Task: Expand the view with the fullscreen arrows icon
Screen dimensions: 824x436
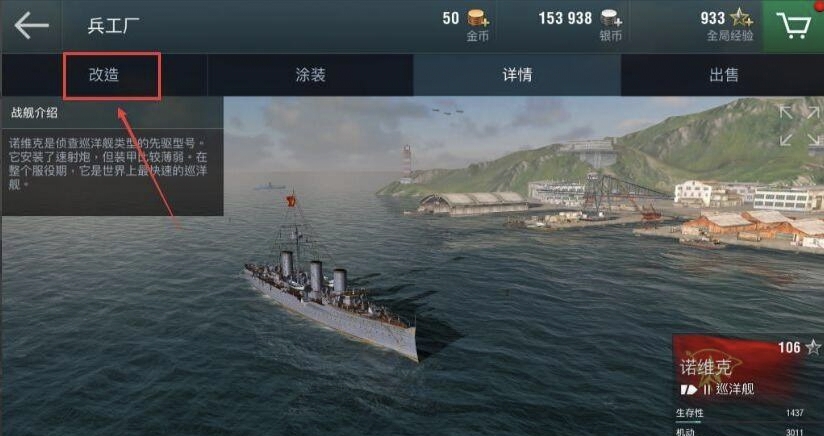Action: pos(799,126)
